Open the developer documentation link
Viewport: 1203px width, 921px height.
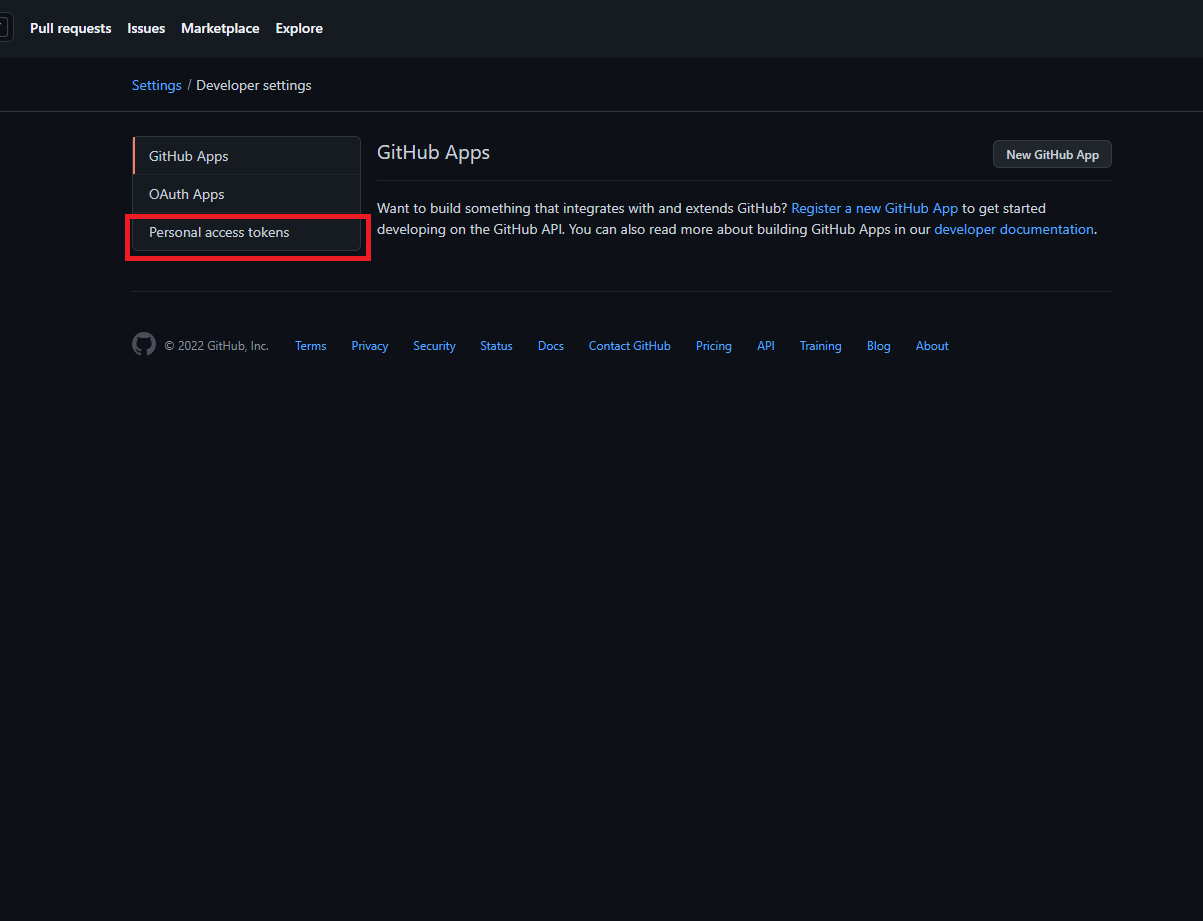1014,229
